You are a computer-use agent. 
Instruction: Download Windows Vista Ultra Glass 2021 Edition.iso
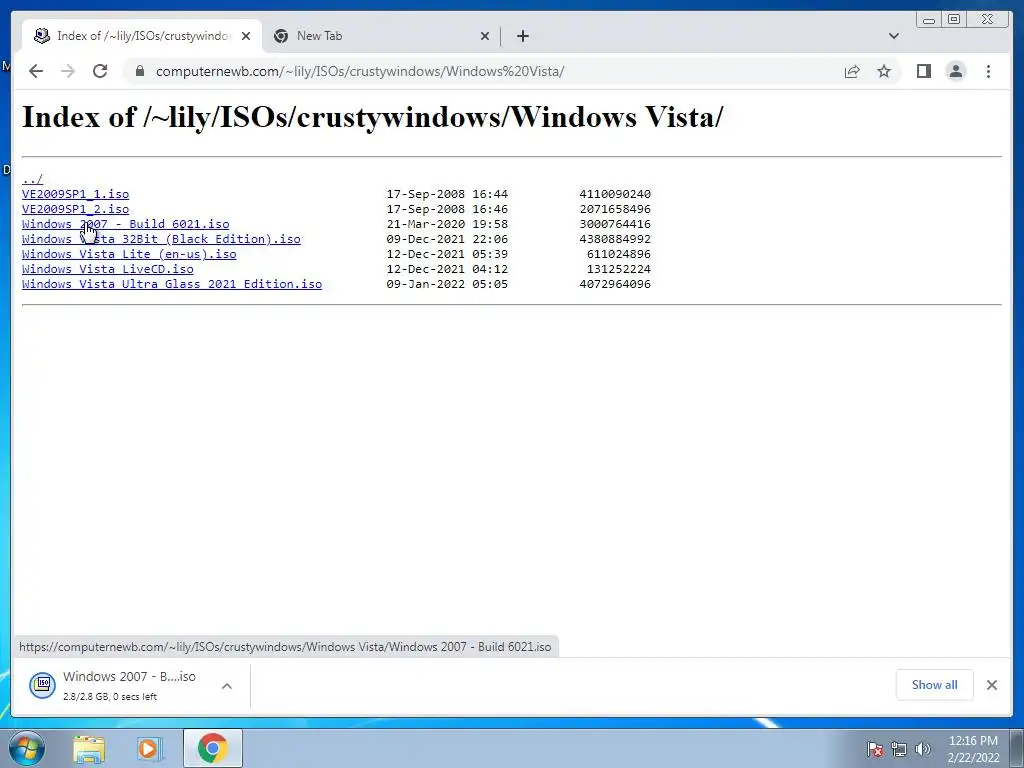click(172, 284)
